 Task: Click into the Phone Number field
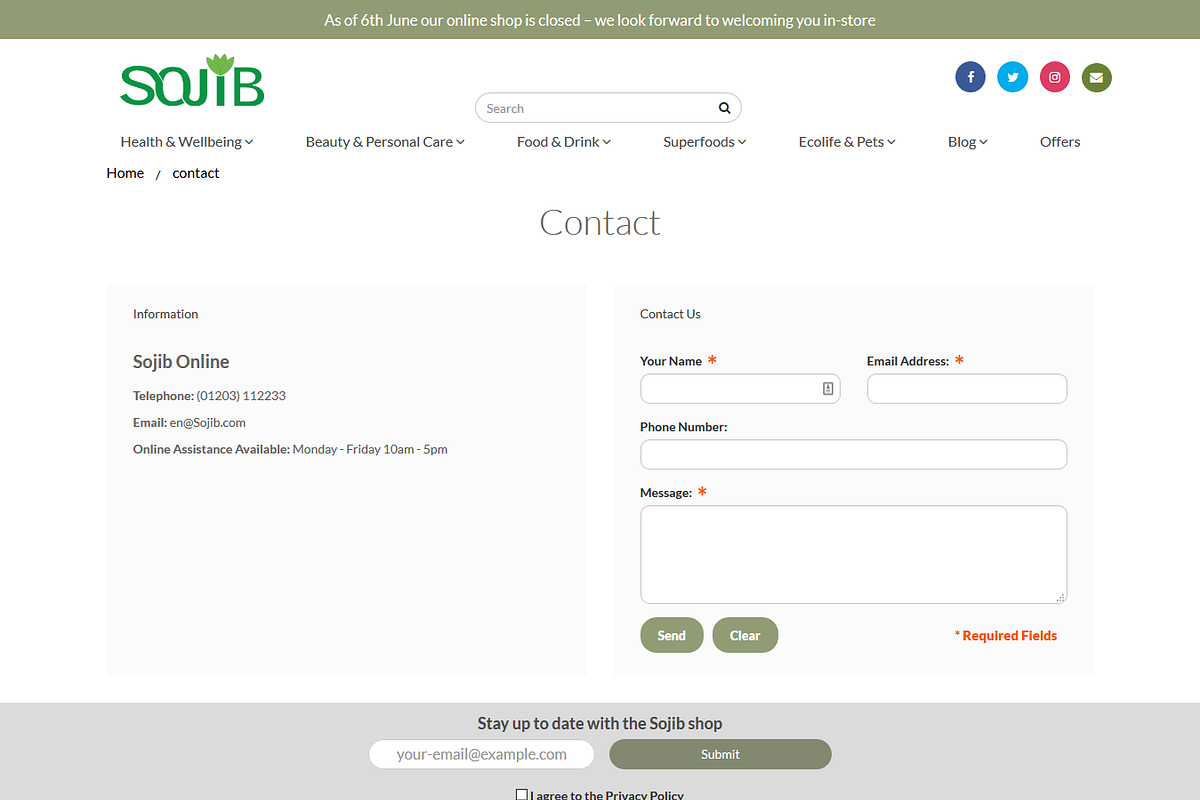click(x=854, y=454)
